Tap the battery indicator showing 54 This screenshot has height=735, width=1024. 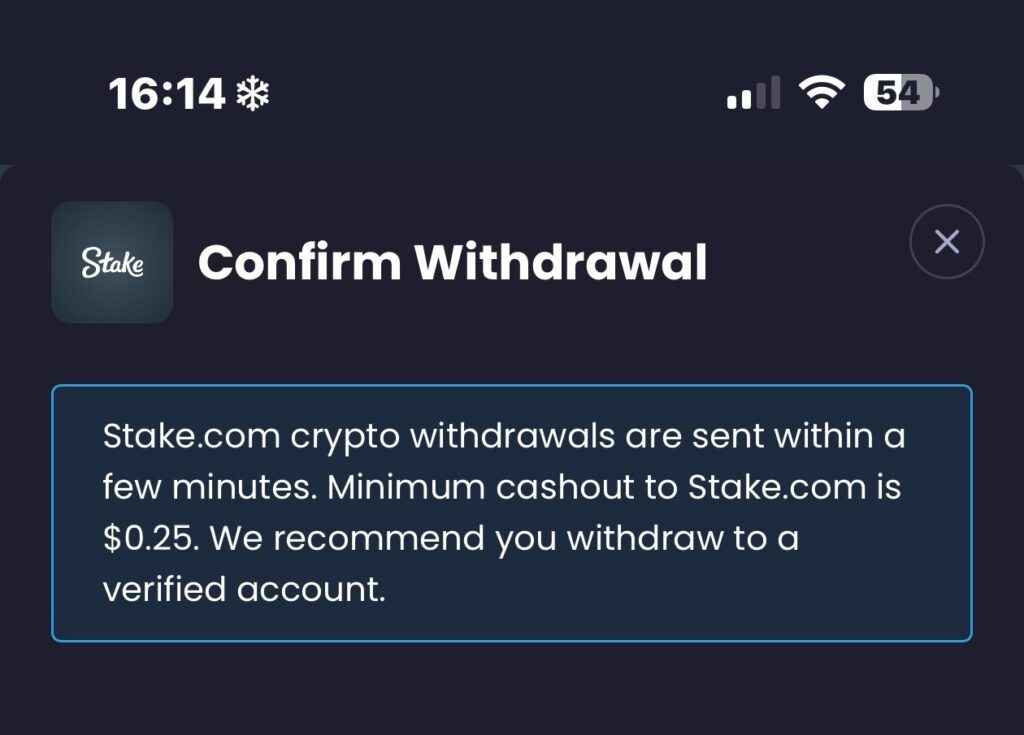tap(899, 93)
